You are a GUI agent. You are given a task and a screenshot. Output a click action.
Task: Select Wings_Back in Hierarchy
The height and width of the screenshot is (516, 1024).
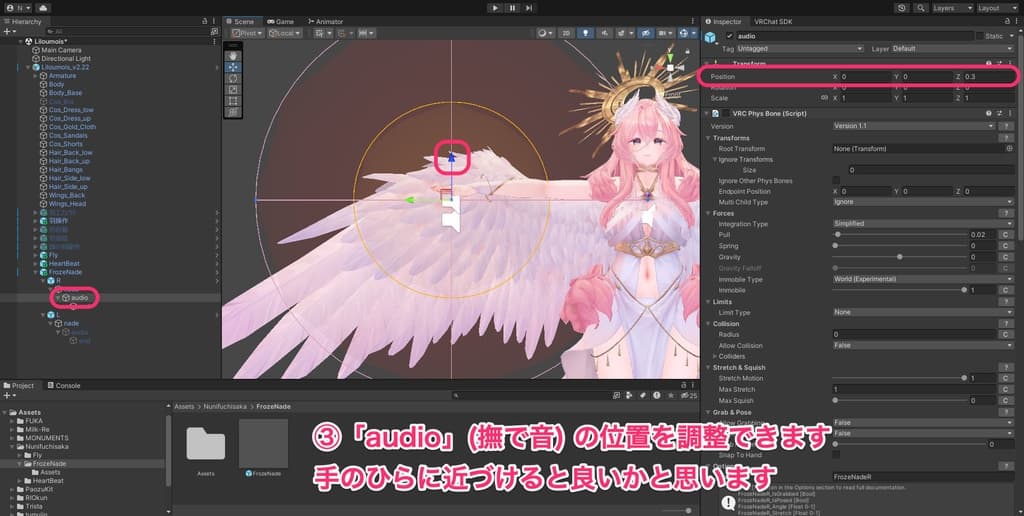[x=67, y=195]
